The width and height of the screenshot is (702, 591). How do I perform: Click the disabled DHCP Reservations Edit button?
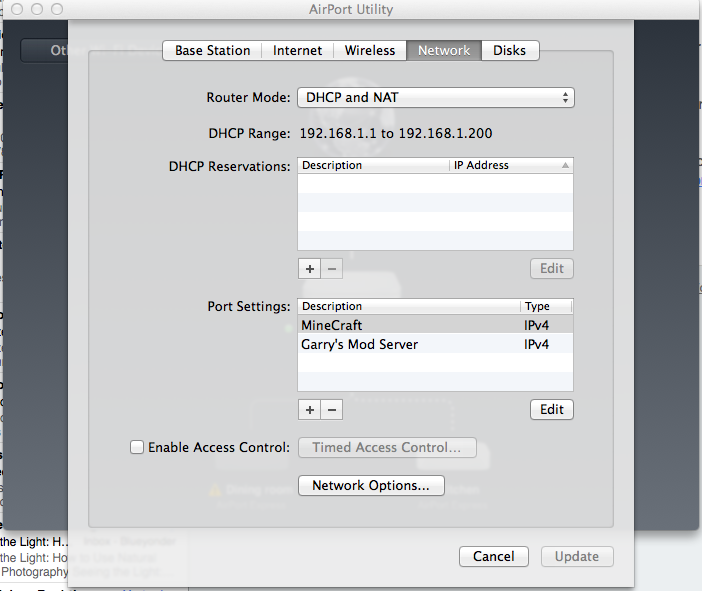(552, 269)
